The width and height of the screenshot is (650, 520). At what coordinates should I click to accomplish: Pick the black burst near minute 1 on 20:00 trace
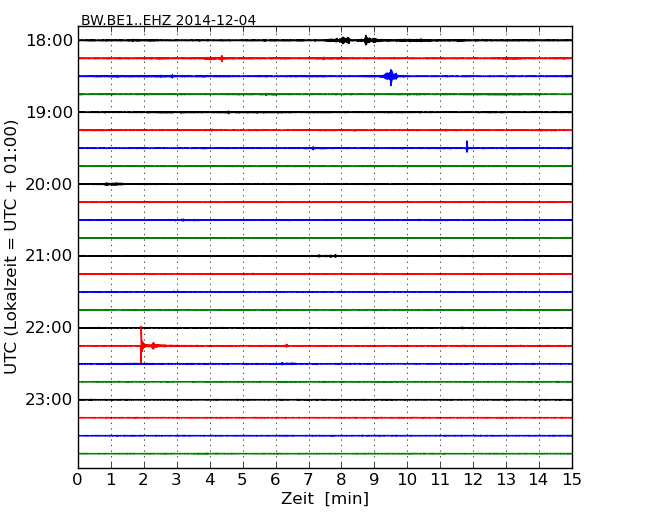point(113,184)
